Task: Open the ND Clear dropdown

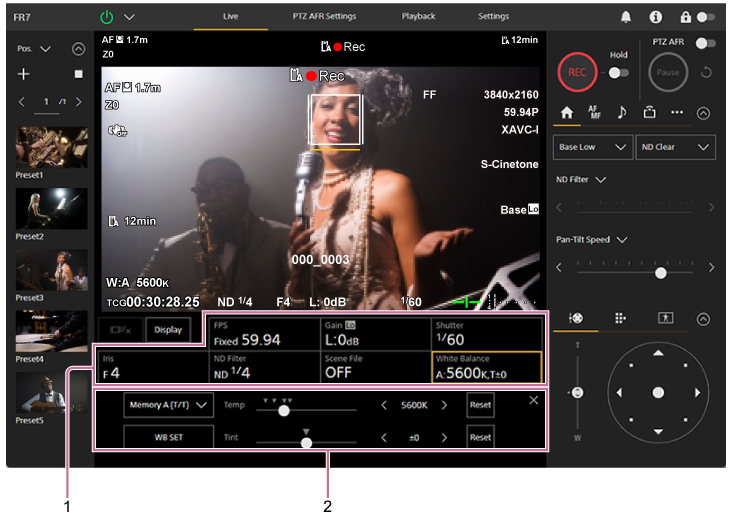Action: pos(676,147)
